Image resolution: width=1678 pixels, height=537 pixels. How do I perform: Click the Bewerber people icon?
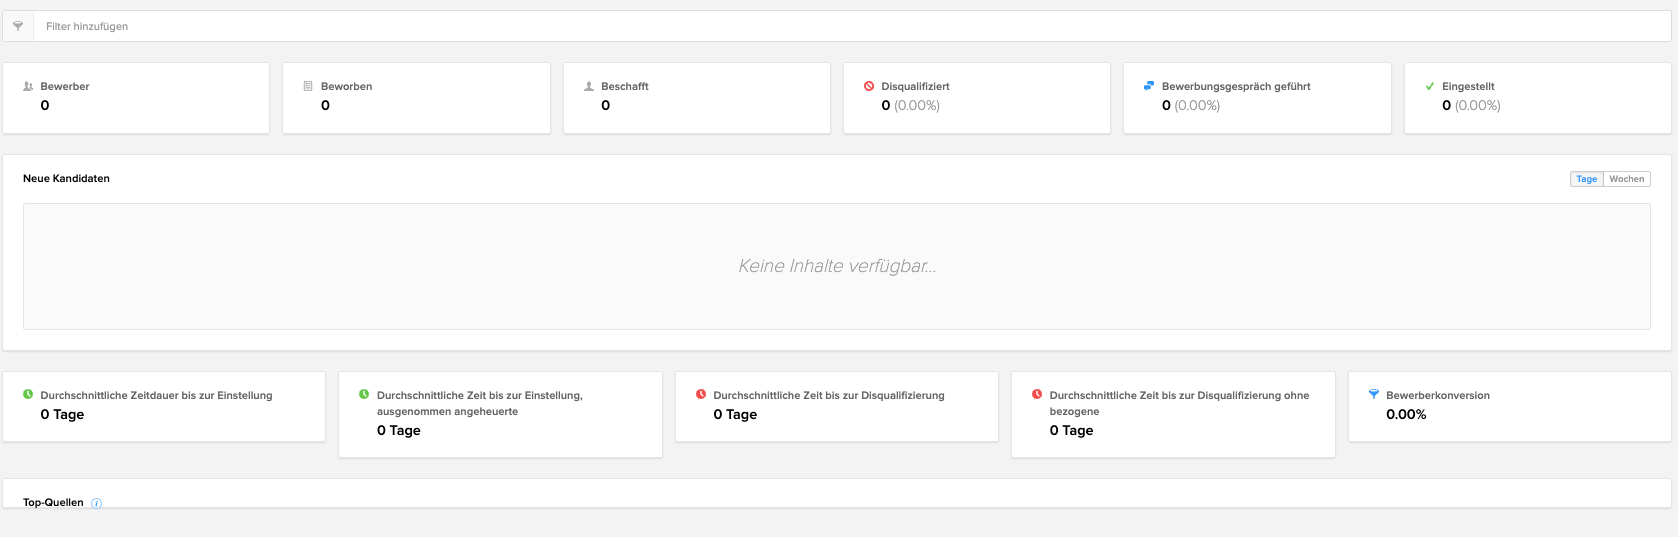(x=28, y=86)
